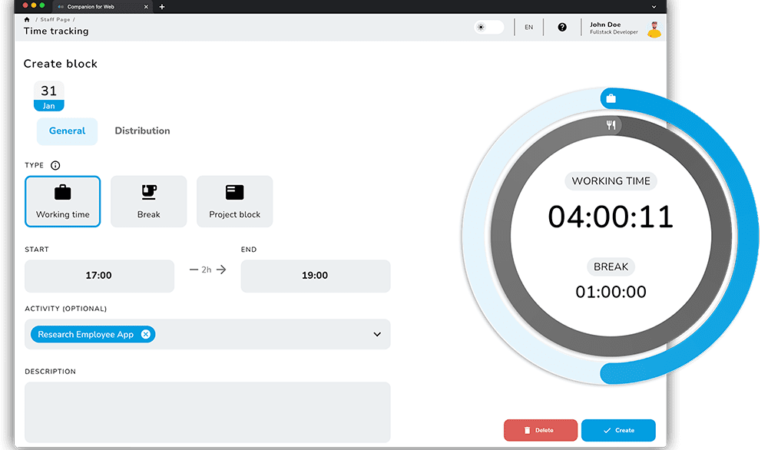Focus the Description text area
Screen dimensions: 768x450
[208, 412]
